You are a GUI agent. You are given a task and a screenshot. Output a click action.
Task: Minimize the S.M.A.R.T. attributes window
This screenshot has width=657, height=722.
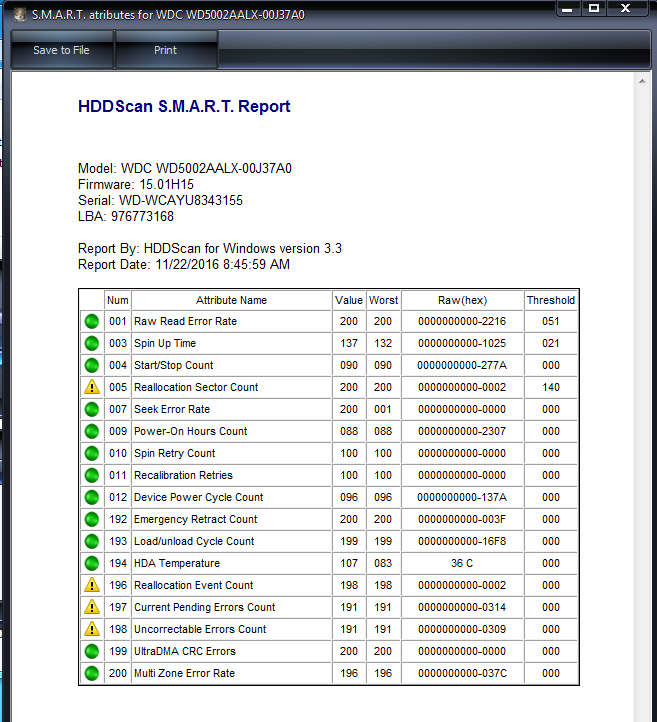(567, 8)
